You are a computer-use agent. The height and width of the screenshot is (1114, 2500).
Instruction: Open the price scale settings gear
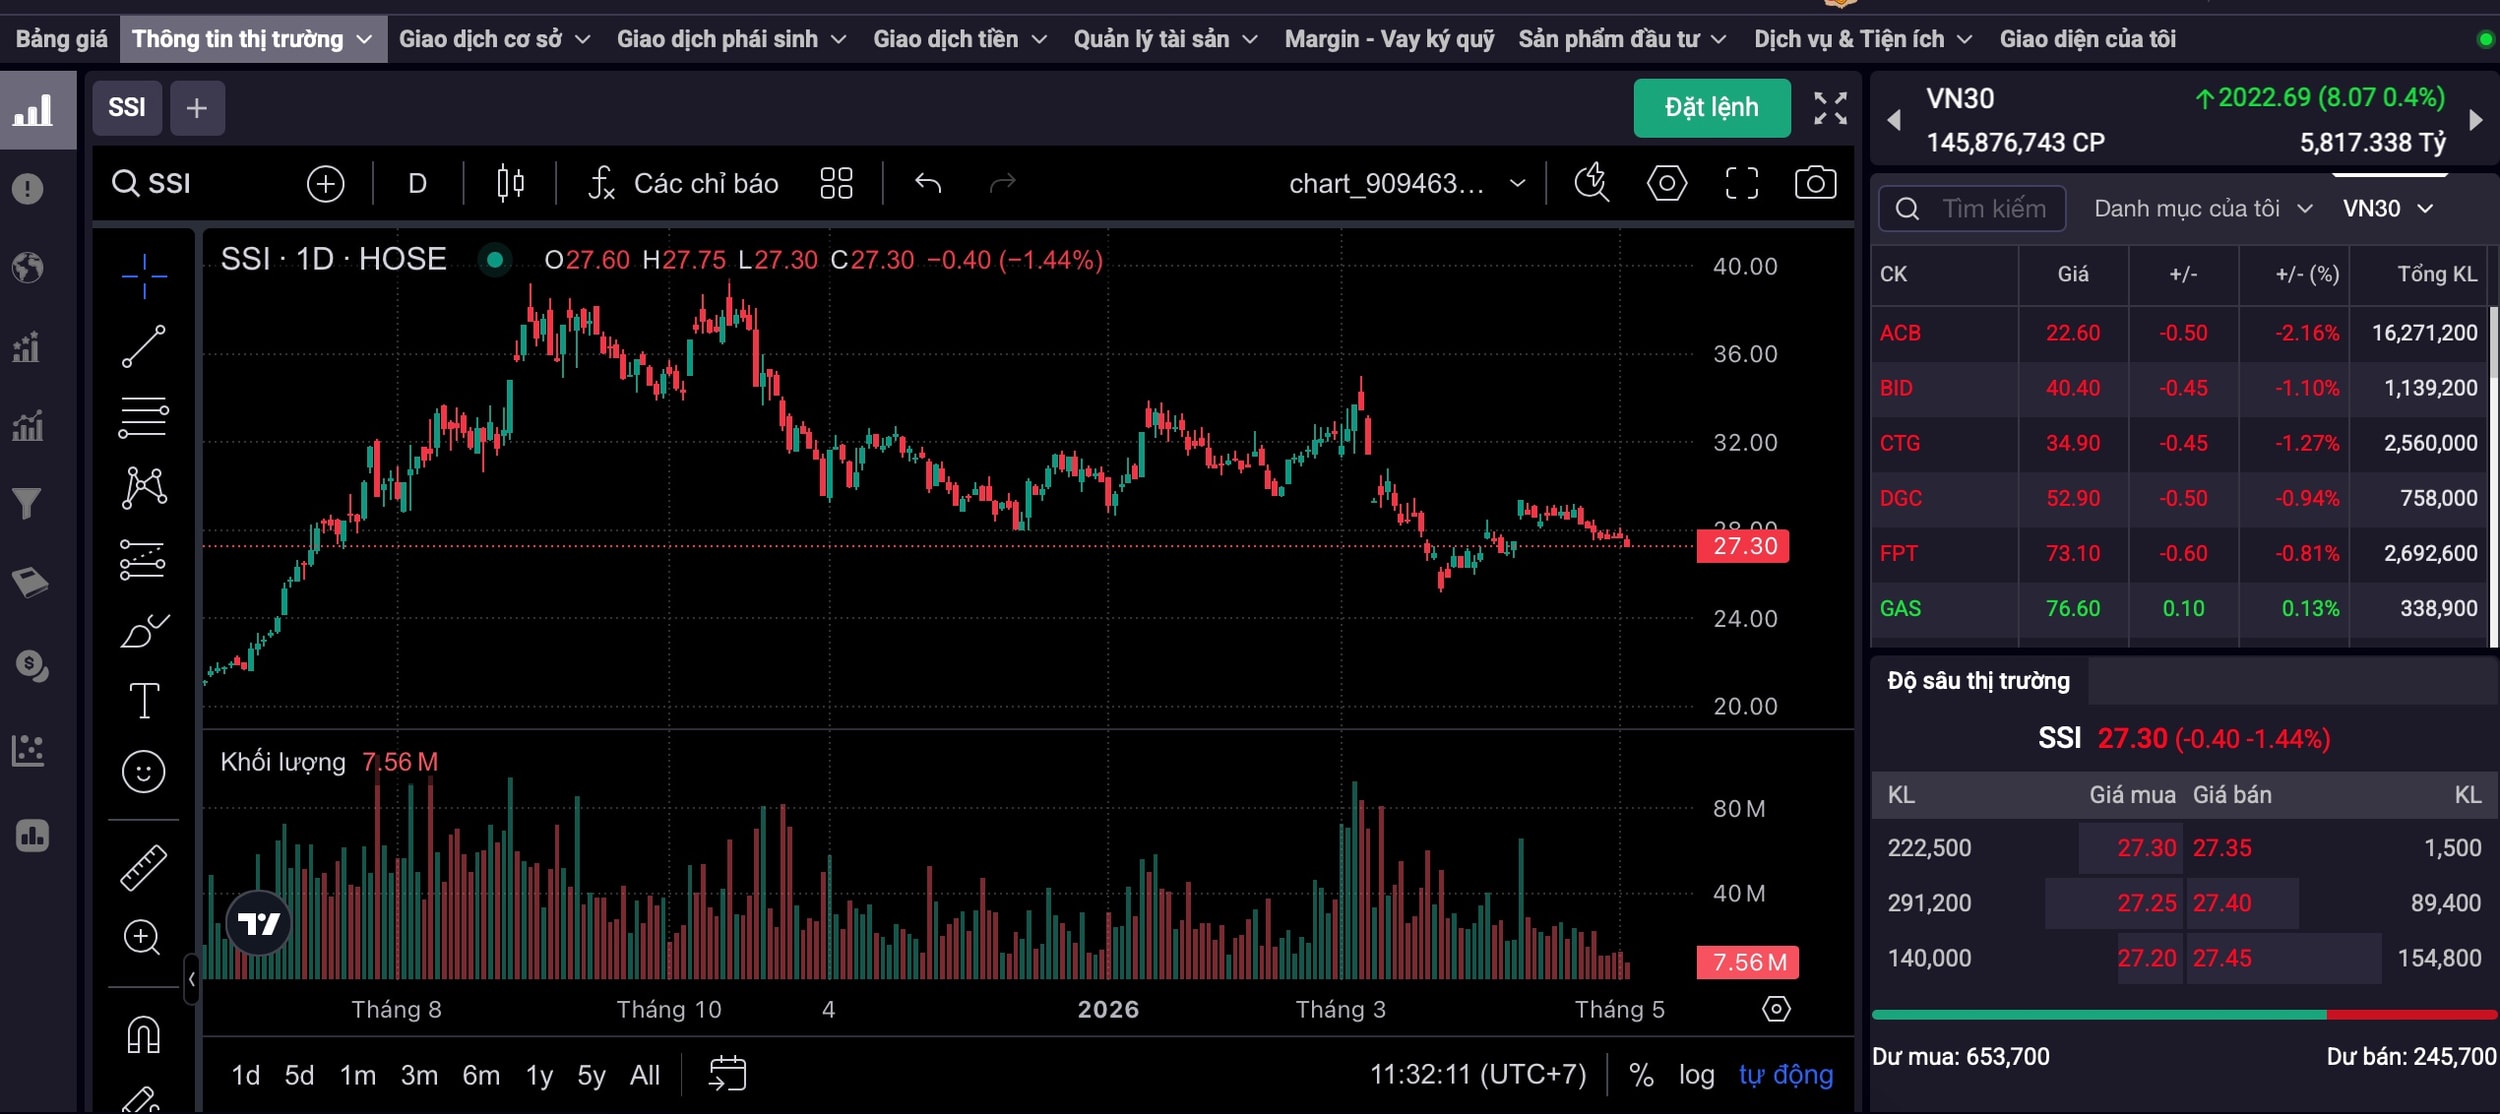pos(1776,1009)
